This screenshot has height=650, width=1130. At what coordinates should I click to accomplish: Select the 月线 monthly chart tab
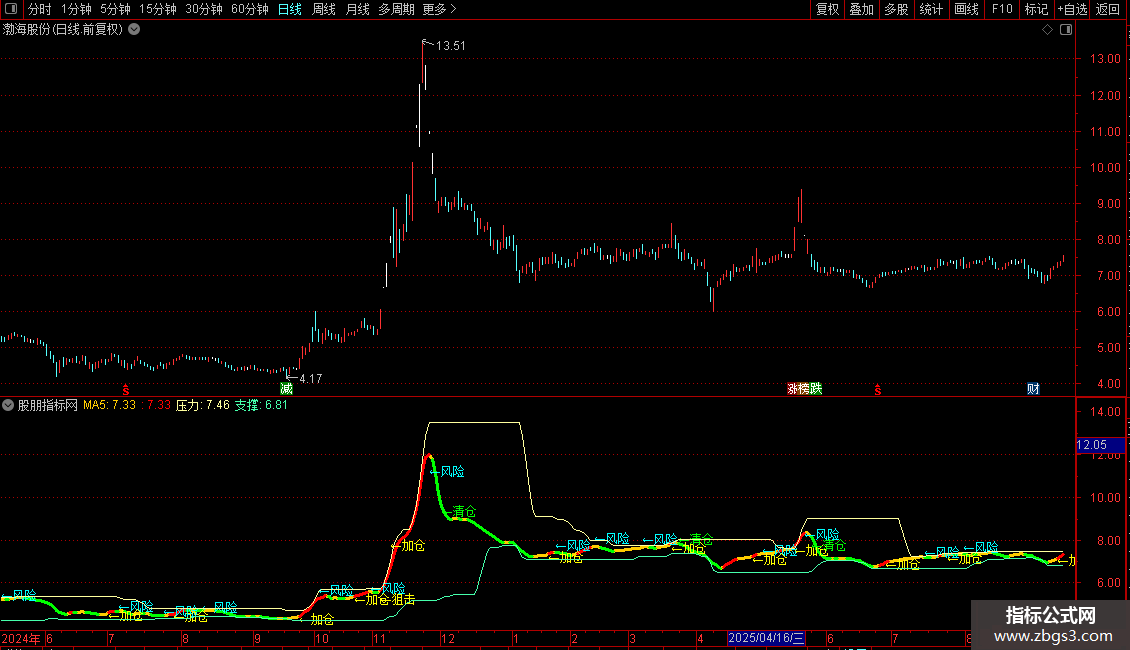point(357,9)
